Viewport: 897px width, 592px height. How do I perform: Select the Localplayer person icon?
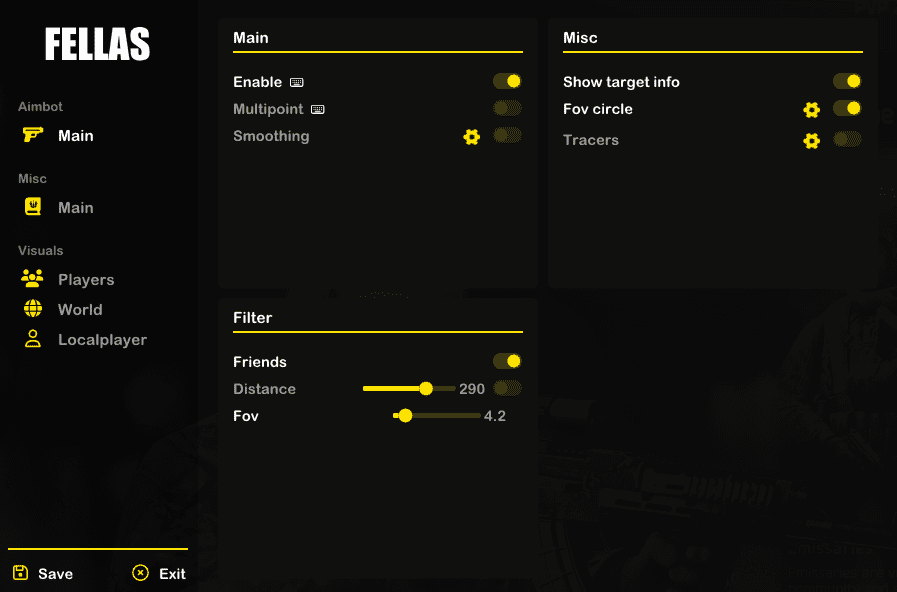pyautogui.click(x=33, y=339)
